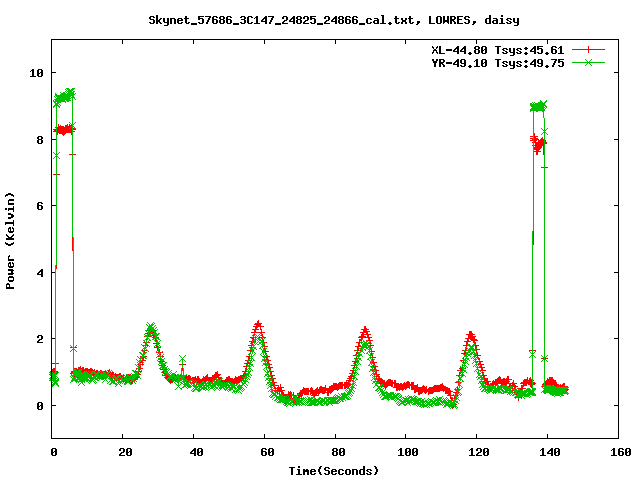The image size is (640, 480).
Task: Click the y-axis tick label 2
Action: click(x=40, y=339)
